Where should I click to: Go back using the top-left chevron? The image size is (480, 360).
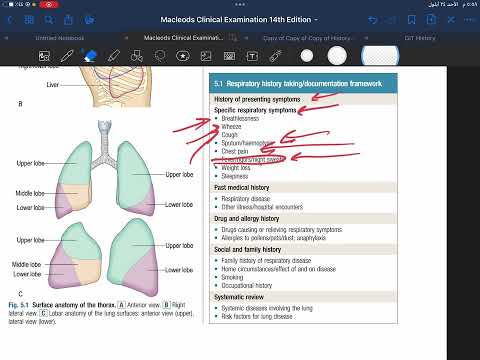coord(10,20)
